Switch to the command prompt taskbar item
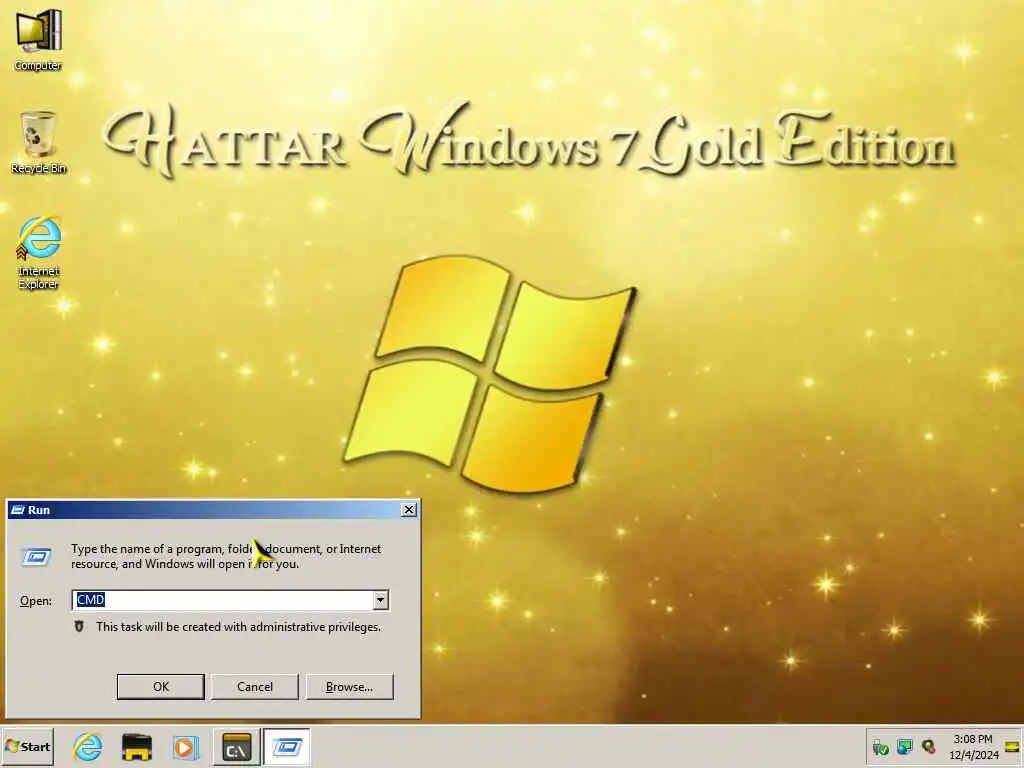1024x768 pixels. 236,746
